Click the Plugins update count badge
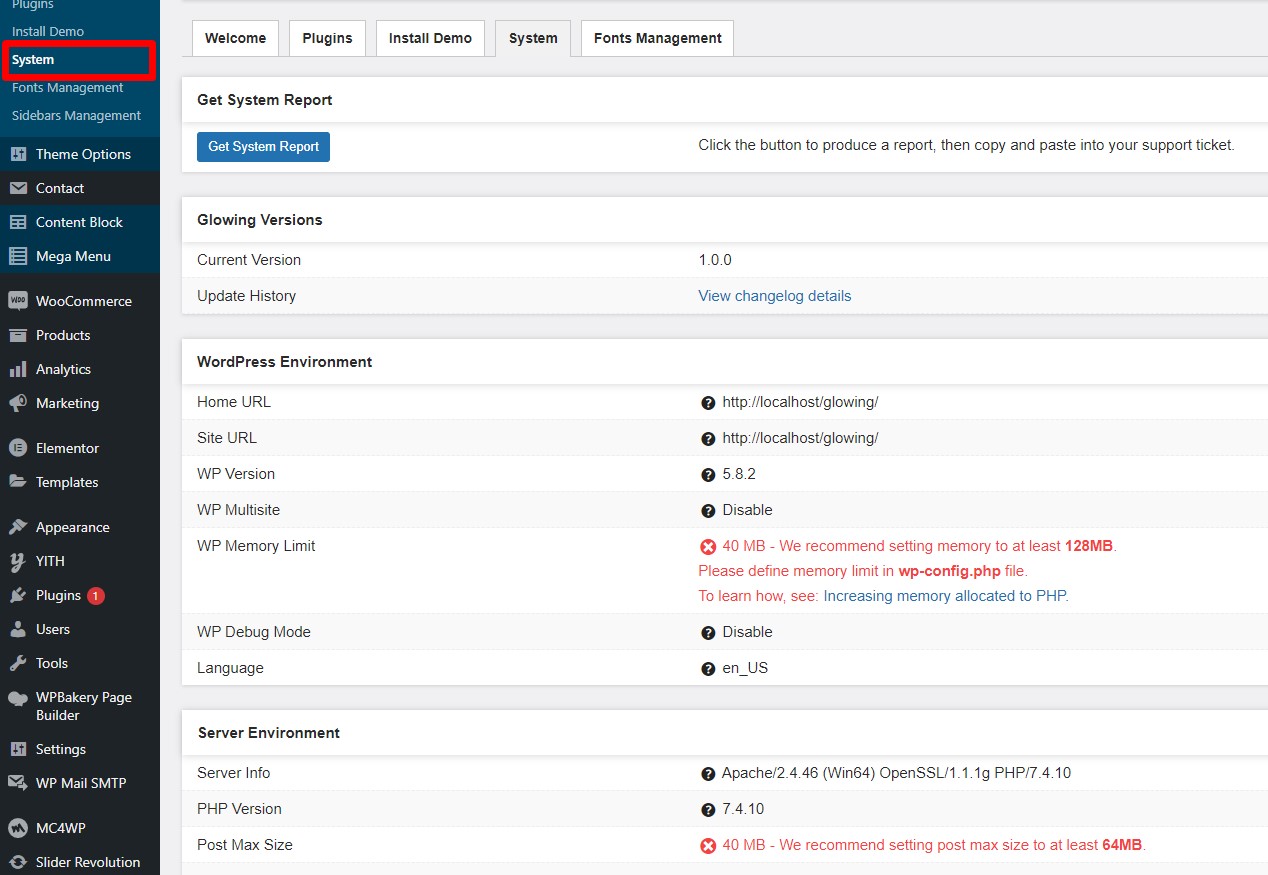This screenshot has height=875, width=1268. 96,596
